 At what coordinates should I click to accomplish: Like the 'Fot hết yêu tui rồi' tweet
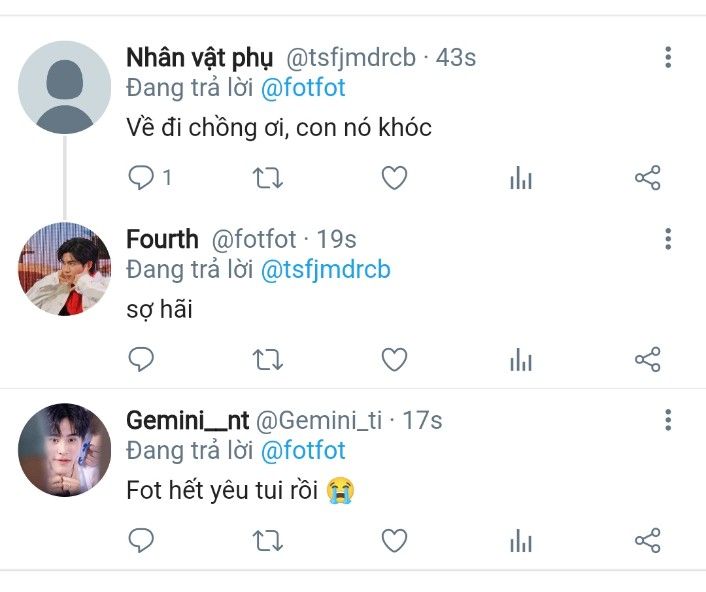click(x=394, y=540)
